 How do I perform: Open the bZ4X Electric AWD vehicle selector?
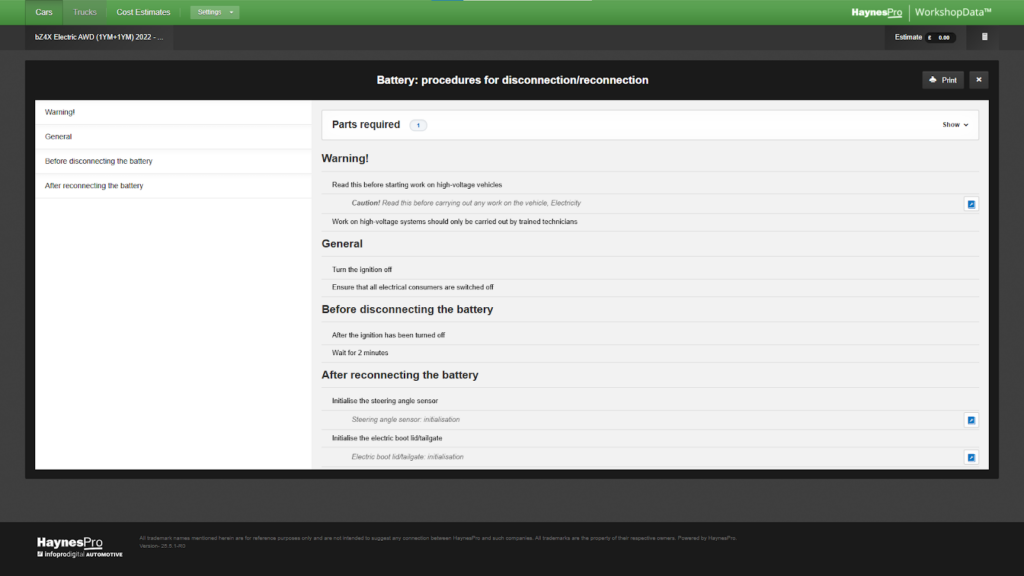tap(98, 37)
